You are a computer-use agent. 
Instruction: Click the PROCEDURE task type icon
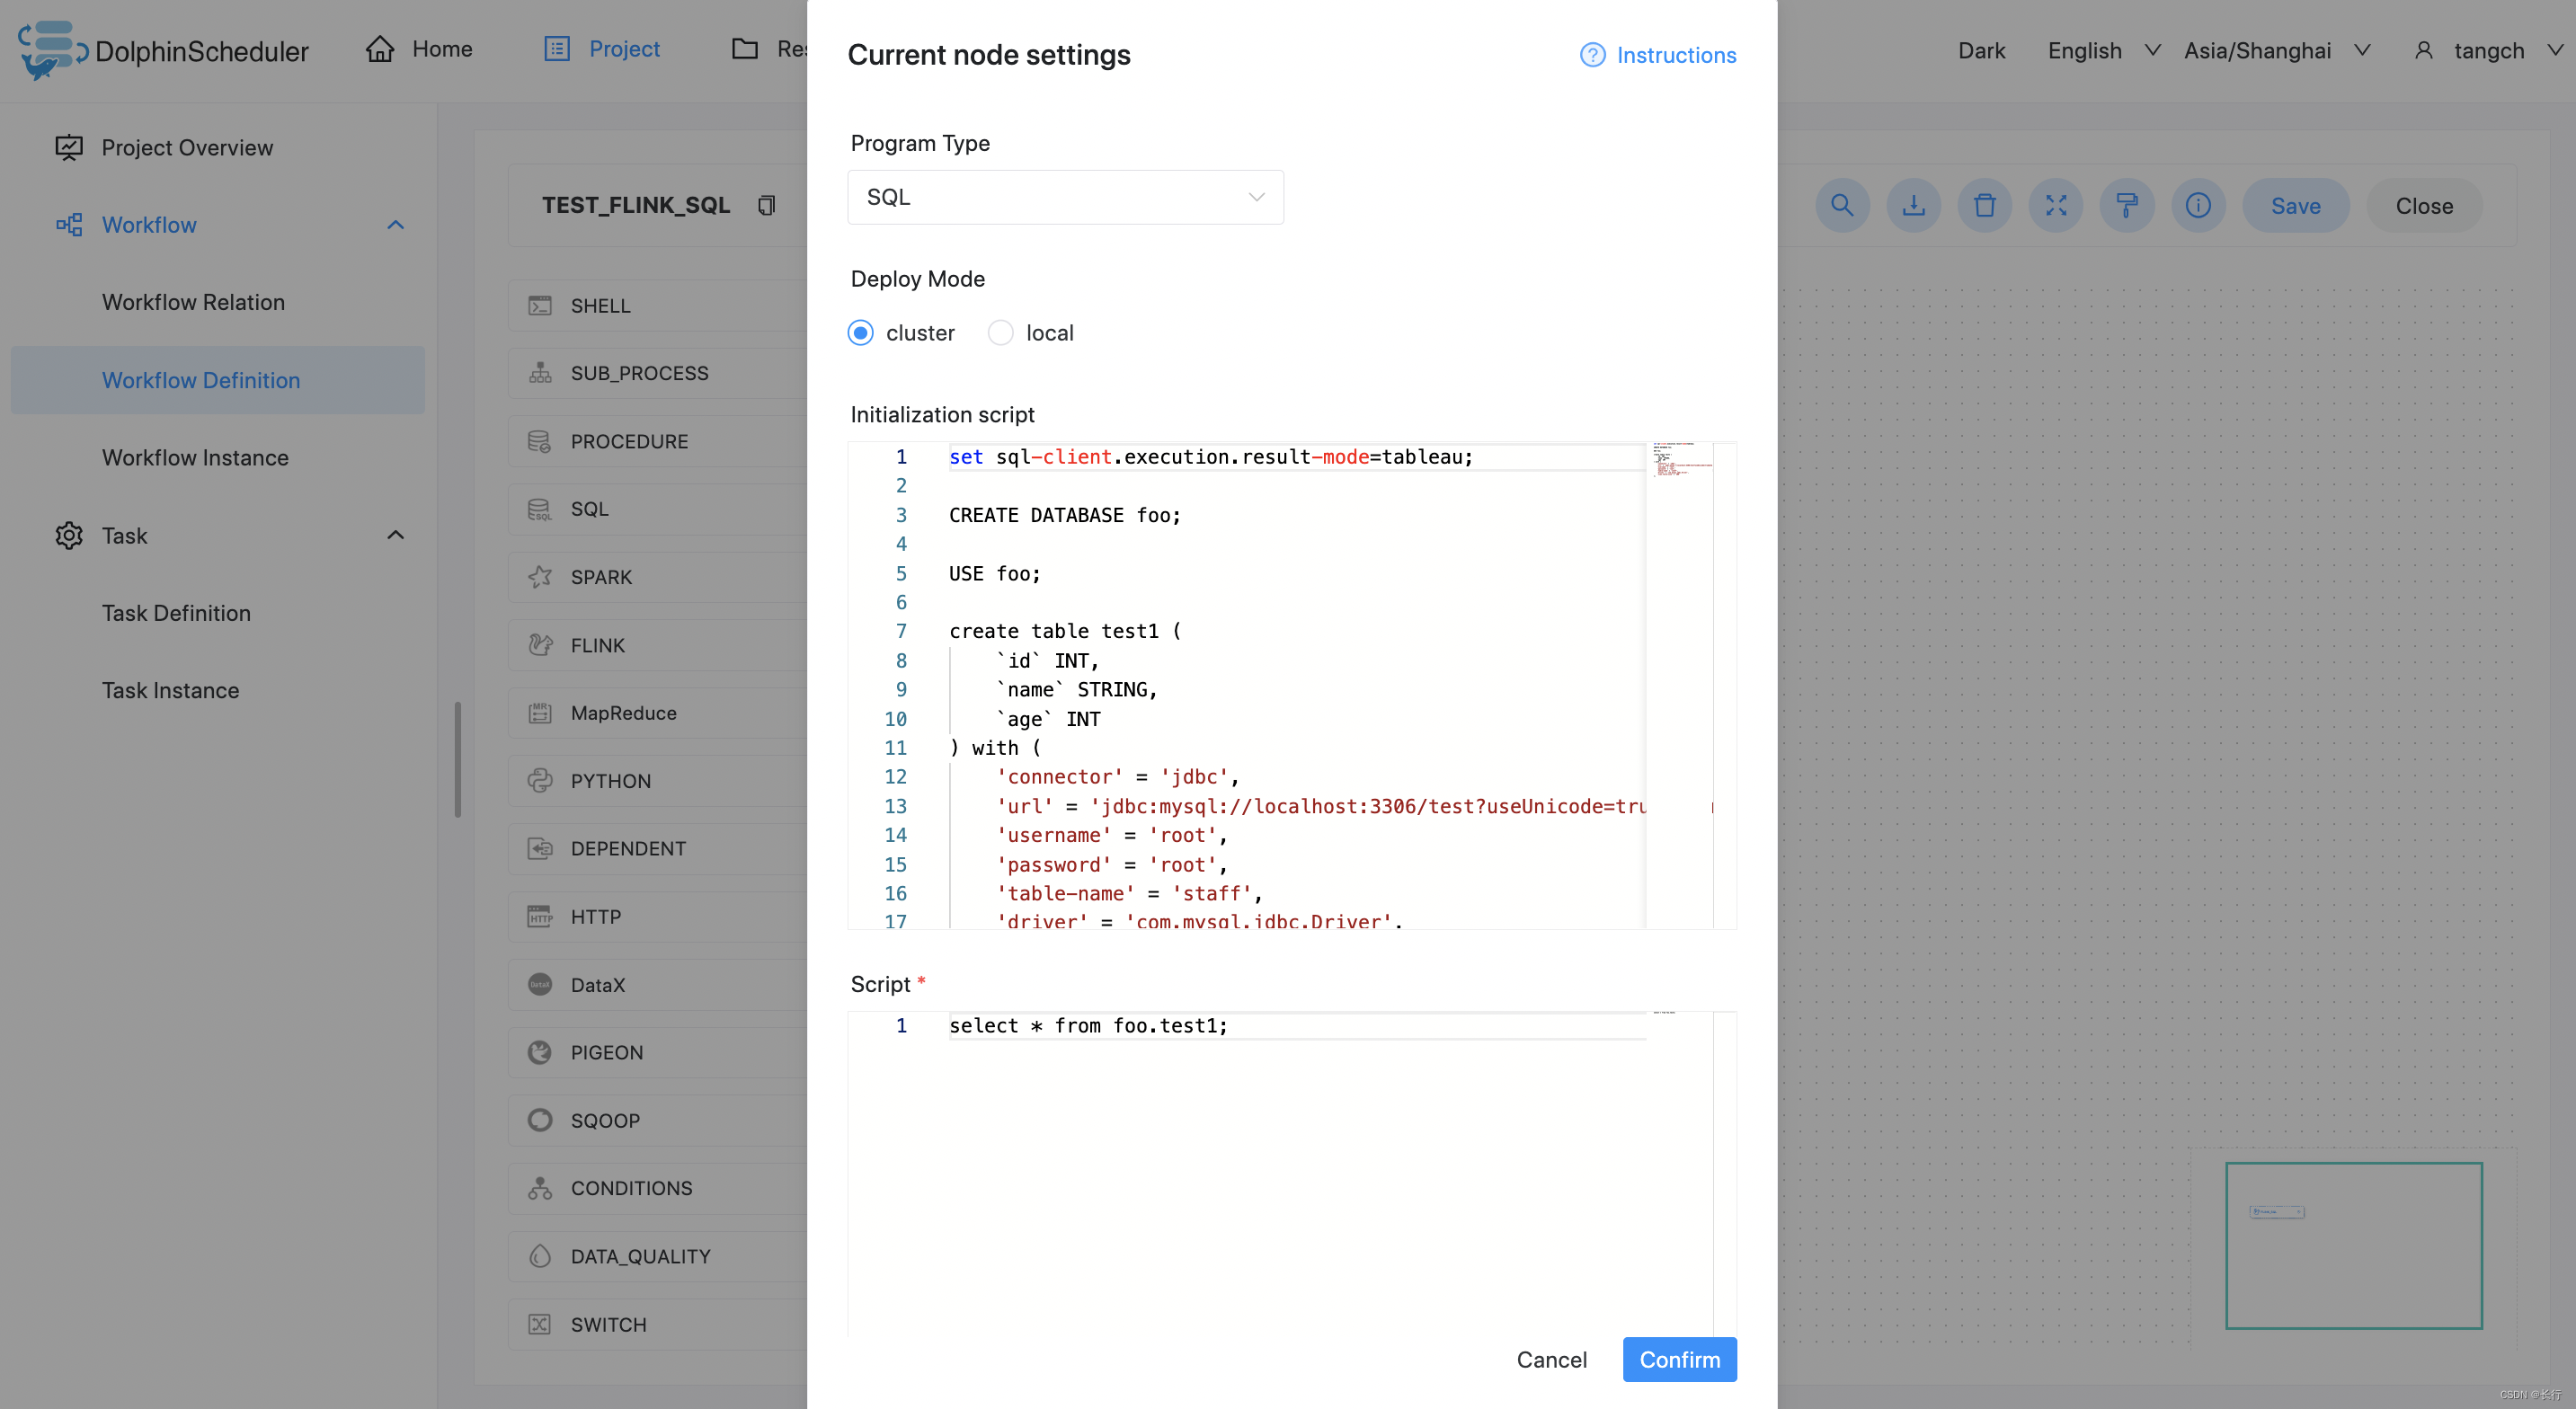[x=539, y=440]
